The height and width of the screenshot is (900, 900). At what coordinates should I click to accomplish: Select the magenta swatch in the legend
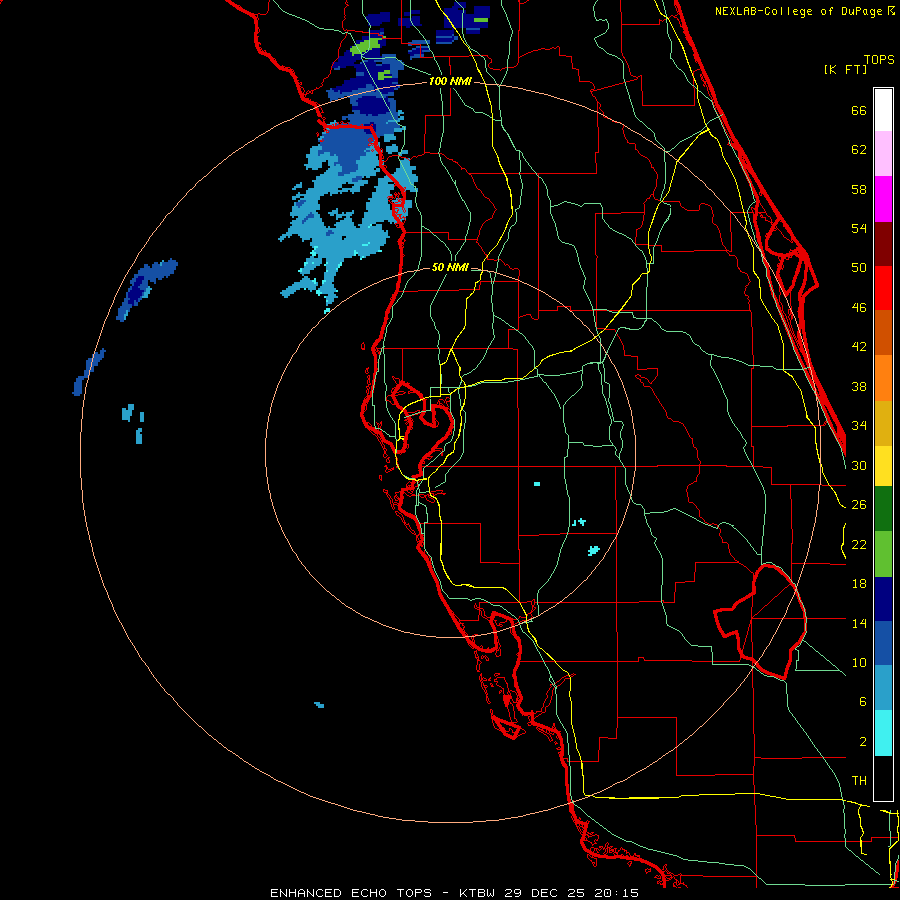(x=883, y=199)
